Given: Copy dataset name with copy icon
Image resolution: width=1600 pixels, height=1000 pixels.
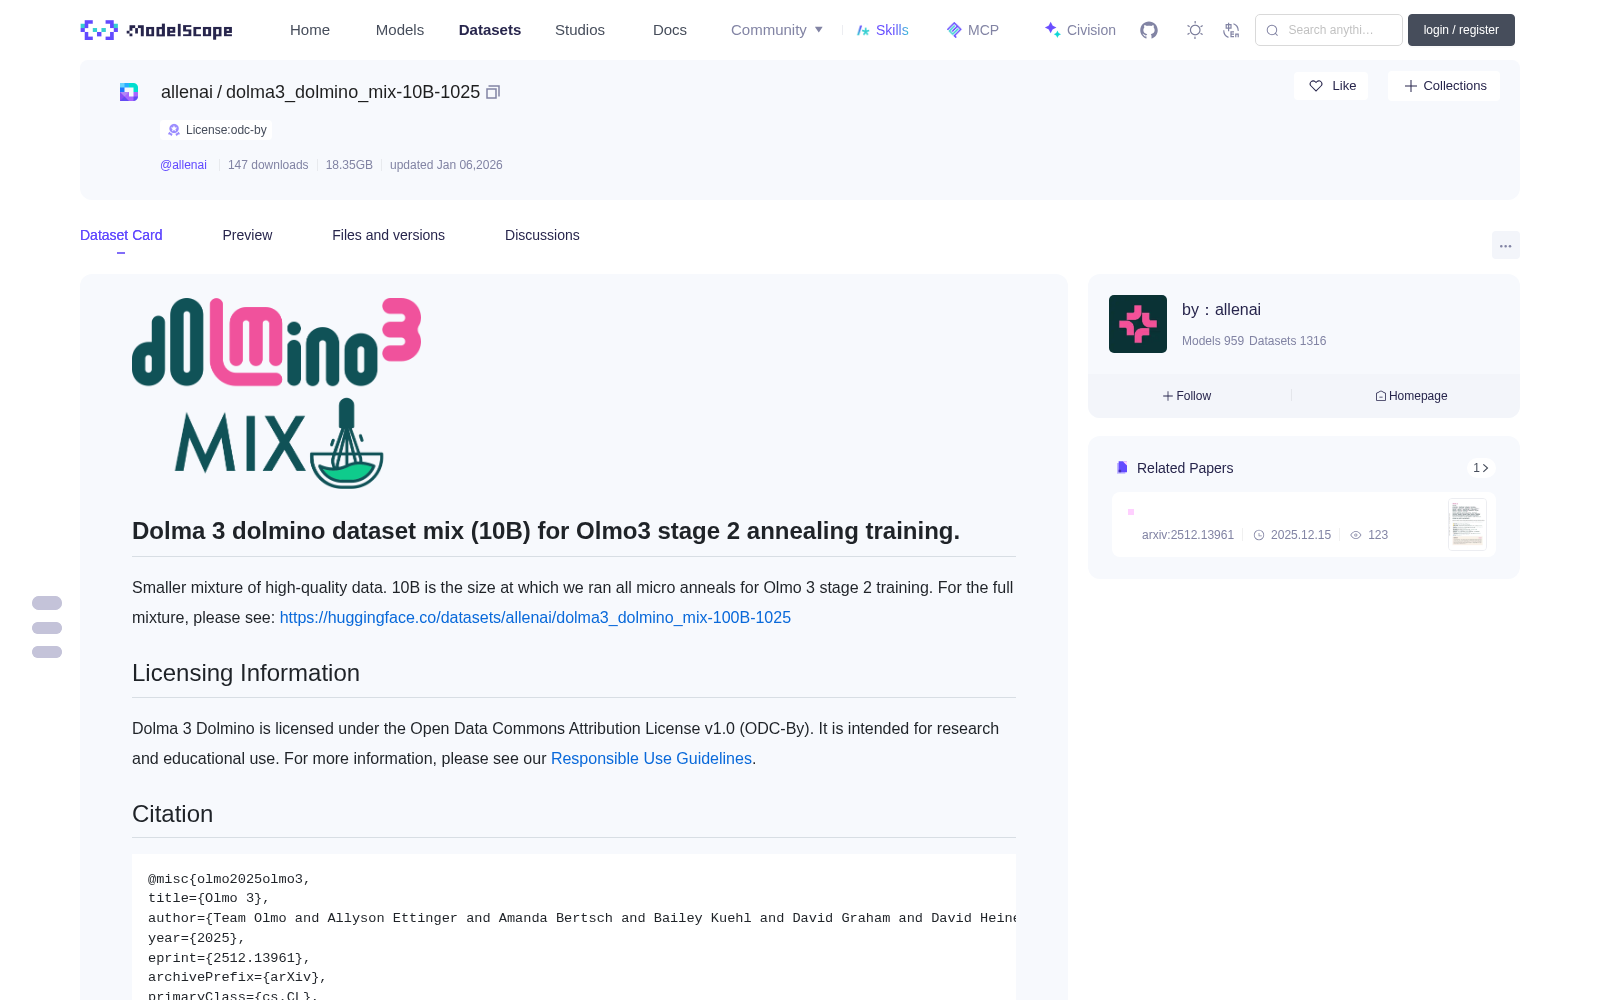Looking at the screenshot, I should point(493,92).
